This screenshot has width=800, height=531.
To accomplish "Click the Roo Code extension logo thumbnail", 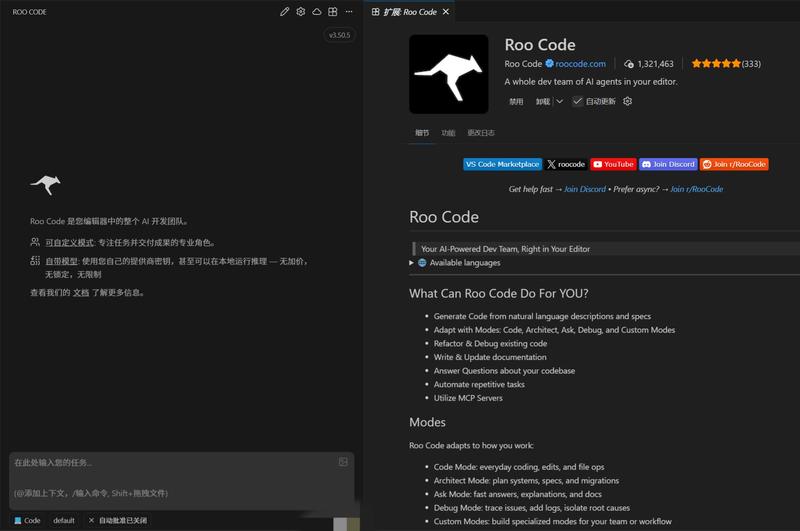I will [448, 74].
